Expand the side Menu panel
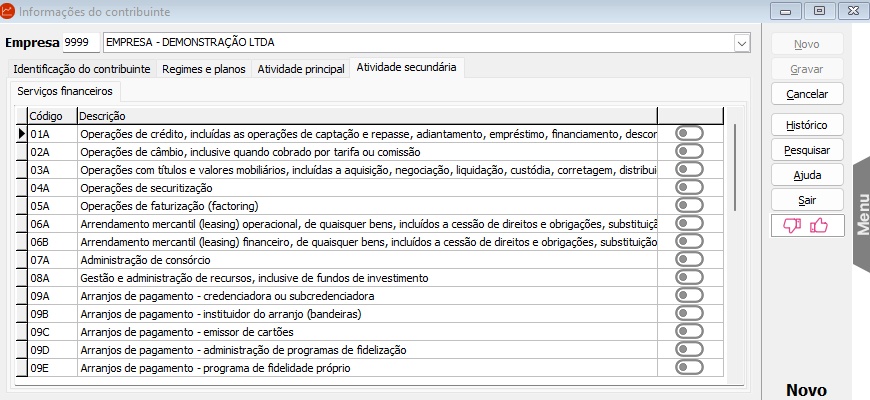The image size is (870, 400). point(862,215)
